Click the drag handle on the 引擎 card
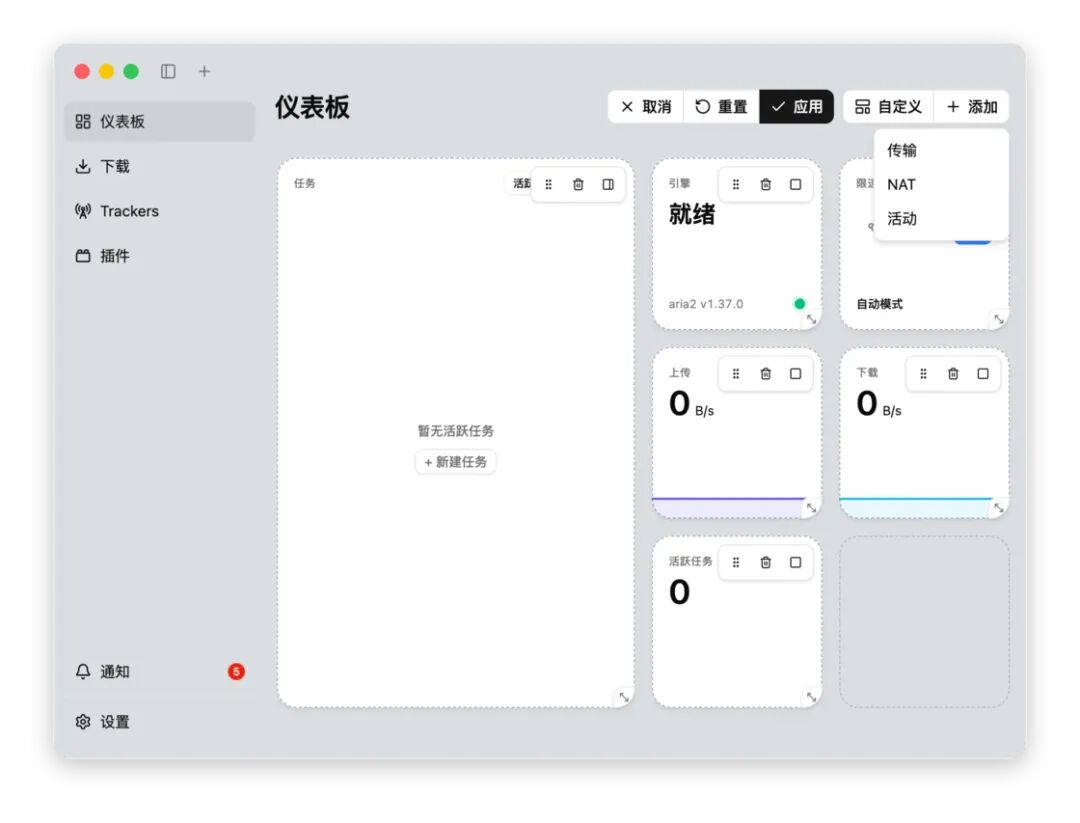The image size is (1080, 823). tap(736, 185)
